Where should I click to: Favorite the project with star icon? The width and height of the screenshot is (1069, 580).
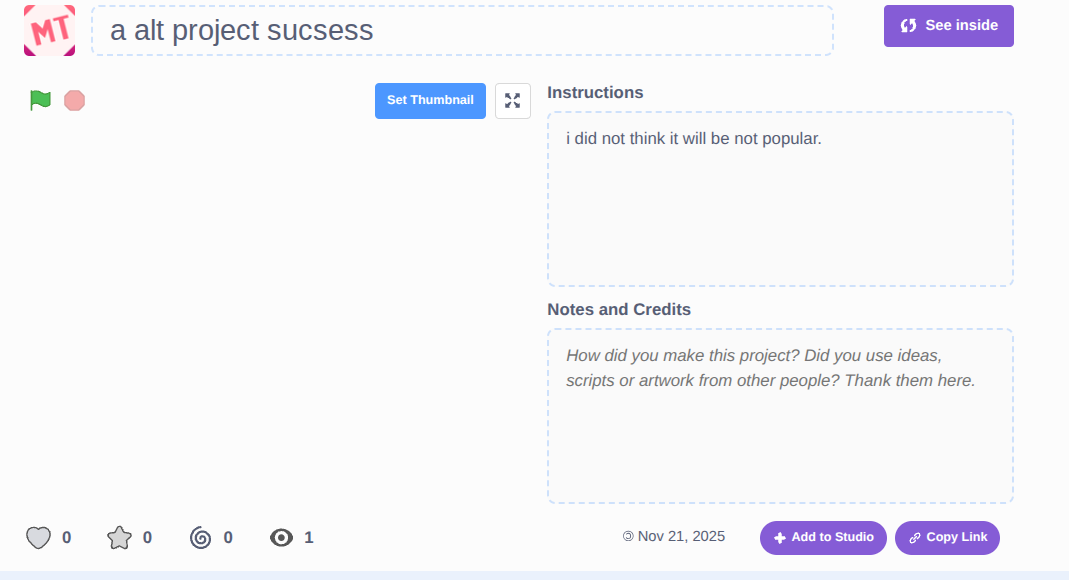(120, 538)
